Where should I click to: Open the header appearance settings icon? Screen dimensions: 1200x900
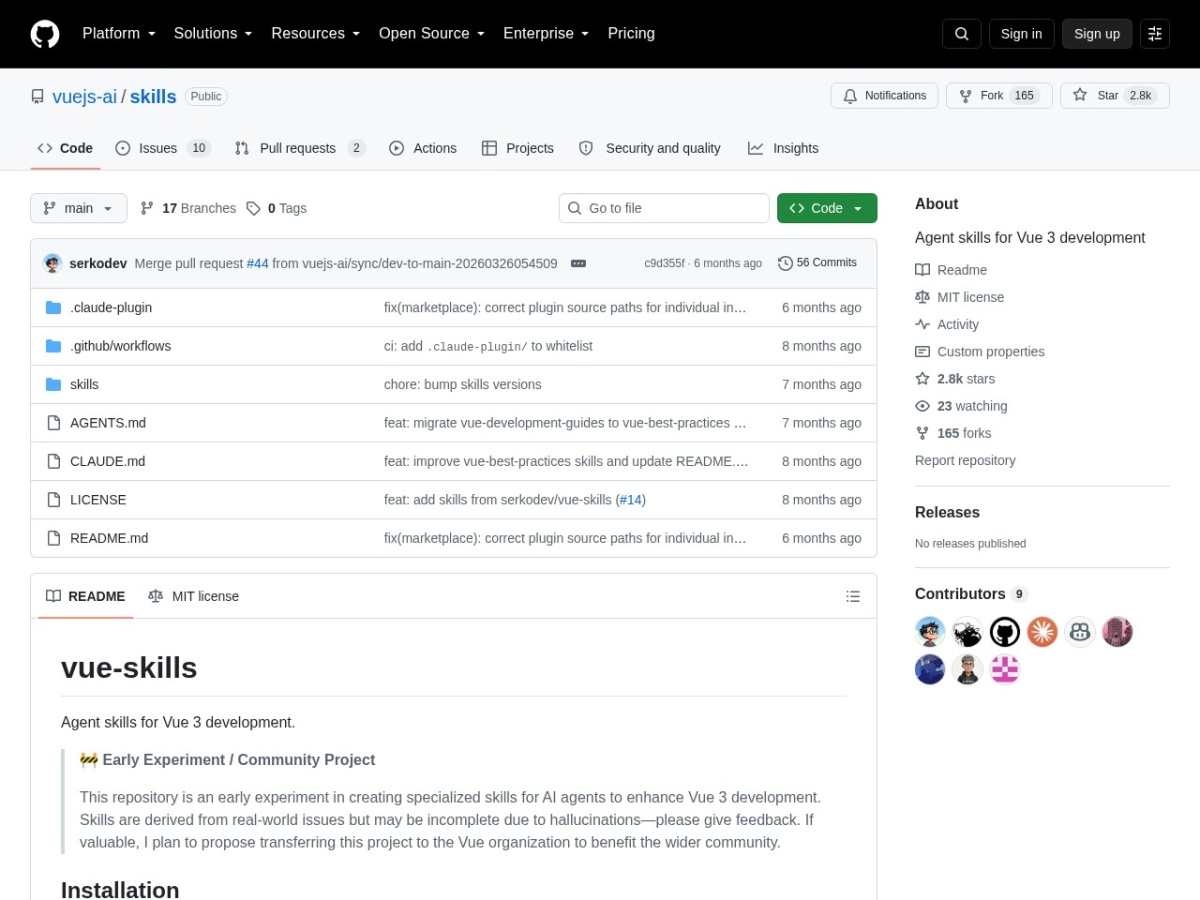(x=1155, y=34)
